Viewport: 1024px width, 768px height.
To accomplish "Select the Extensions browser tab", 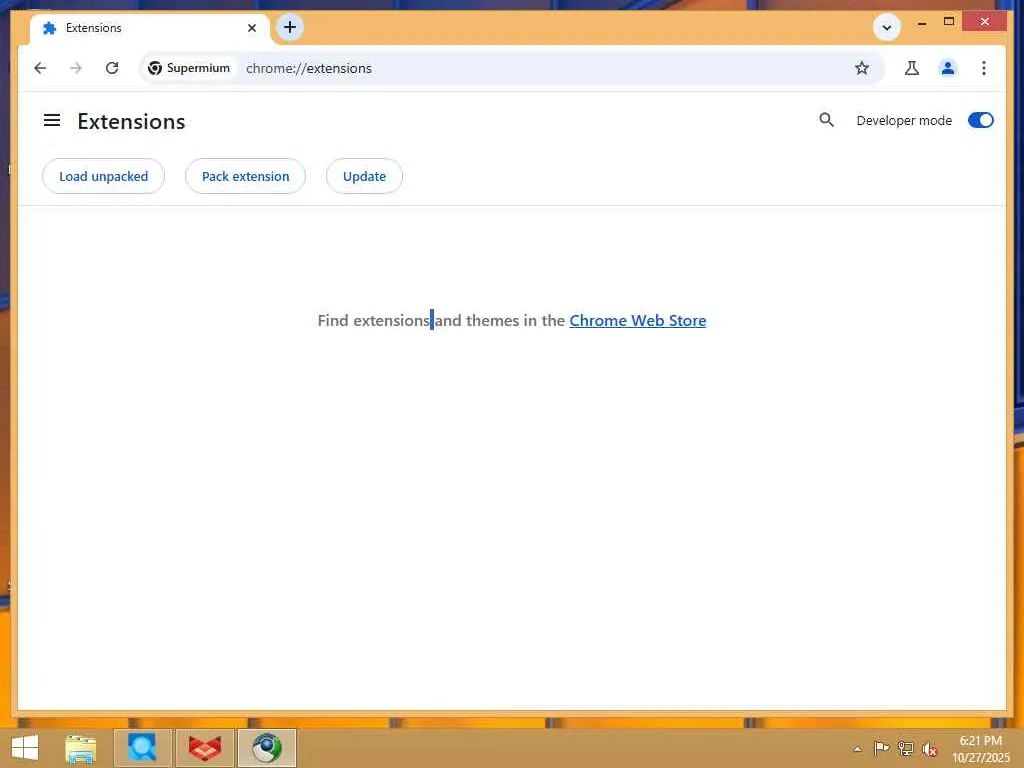I will 149,28.
